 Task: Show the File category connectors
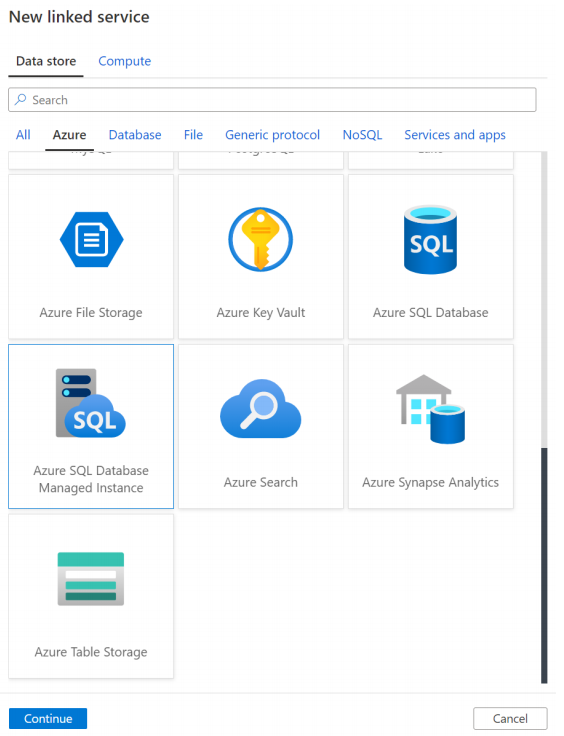[193, 135]
